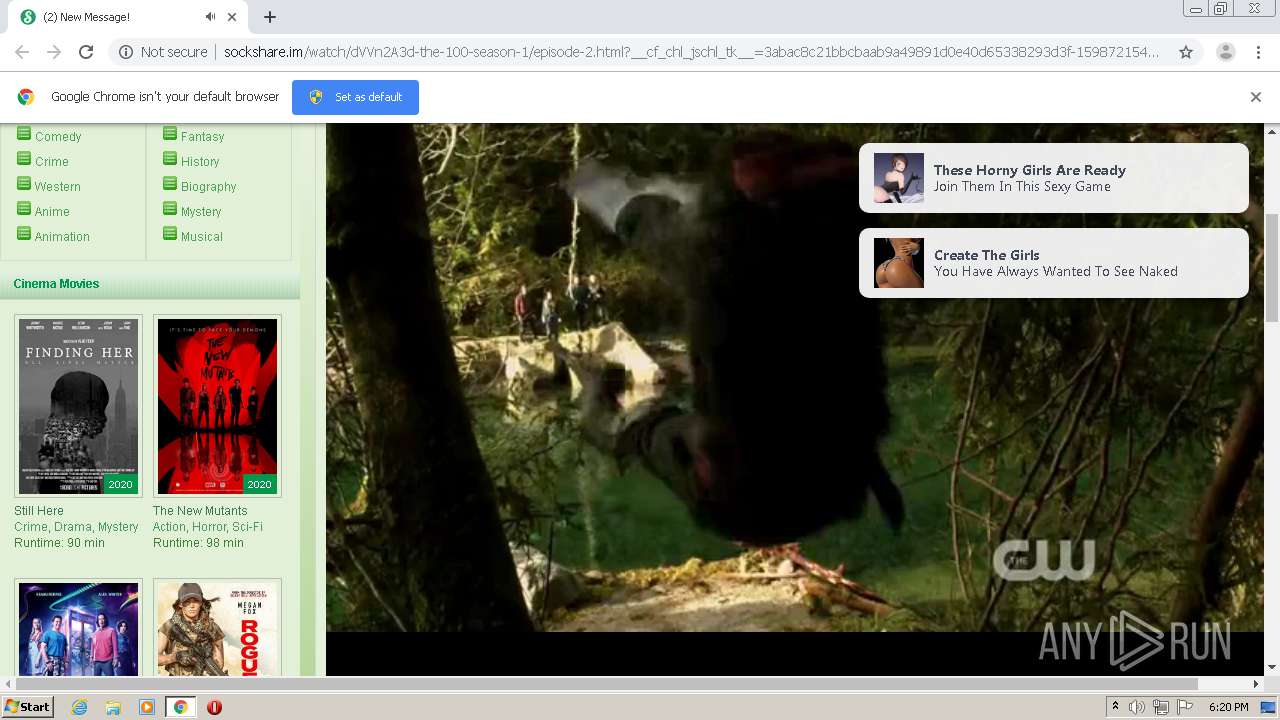Switch to Chrome taskbar button

[180, 707]
